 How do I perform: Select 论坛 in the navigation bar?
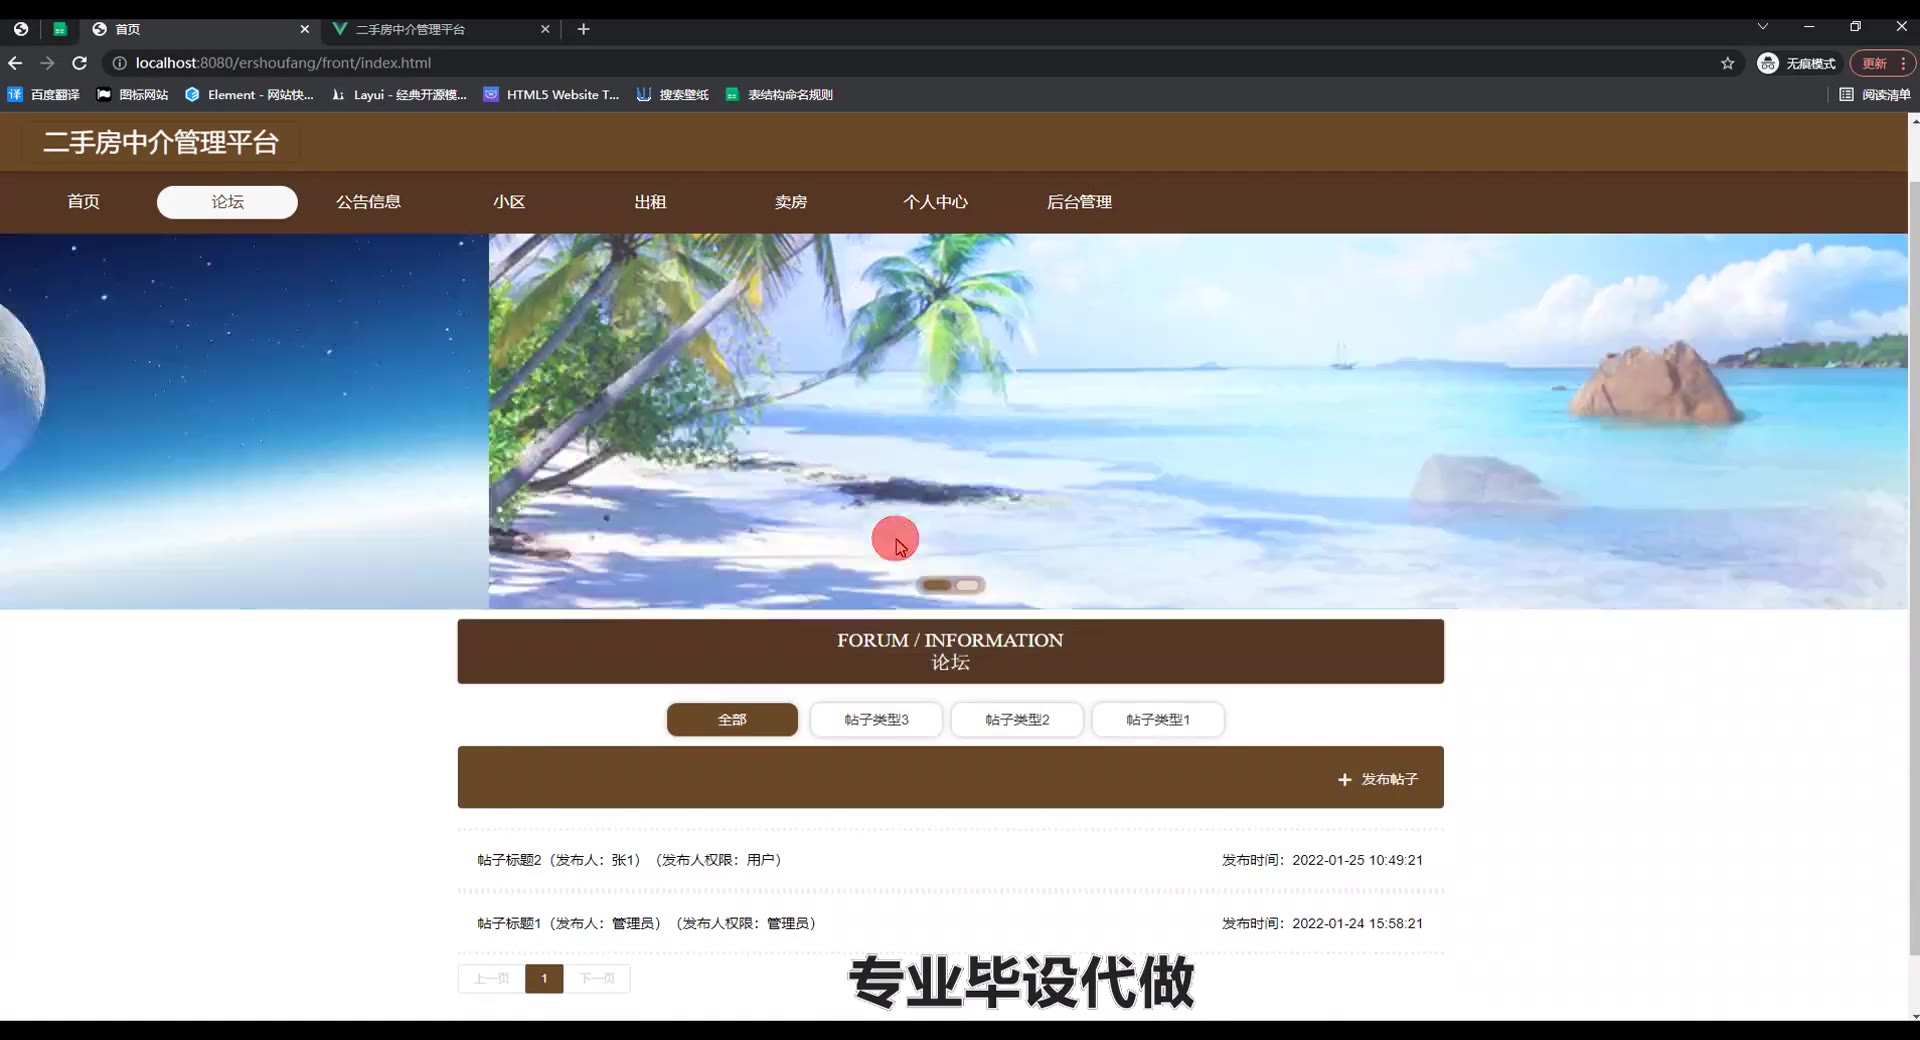click(x=227, y=202)
